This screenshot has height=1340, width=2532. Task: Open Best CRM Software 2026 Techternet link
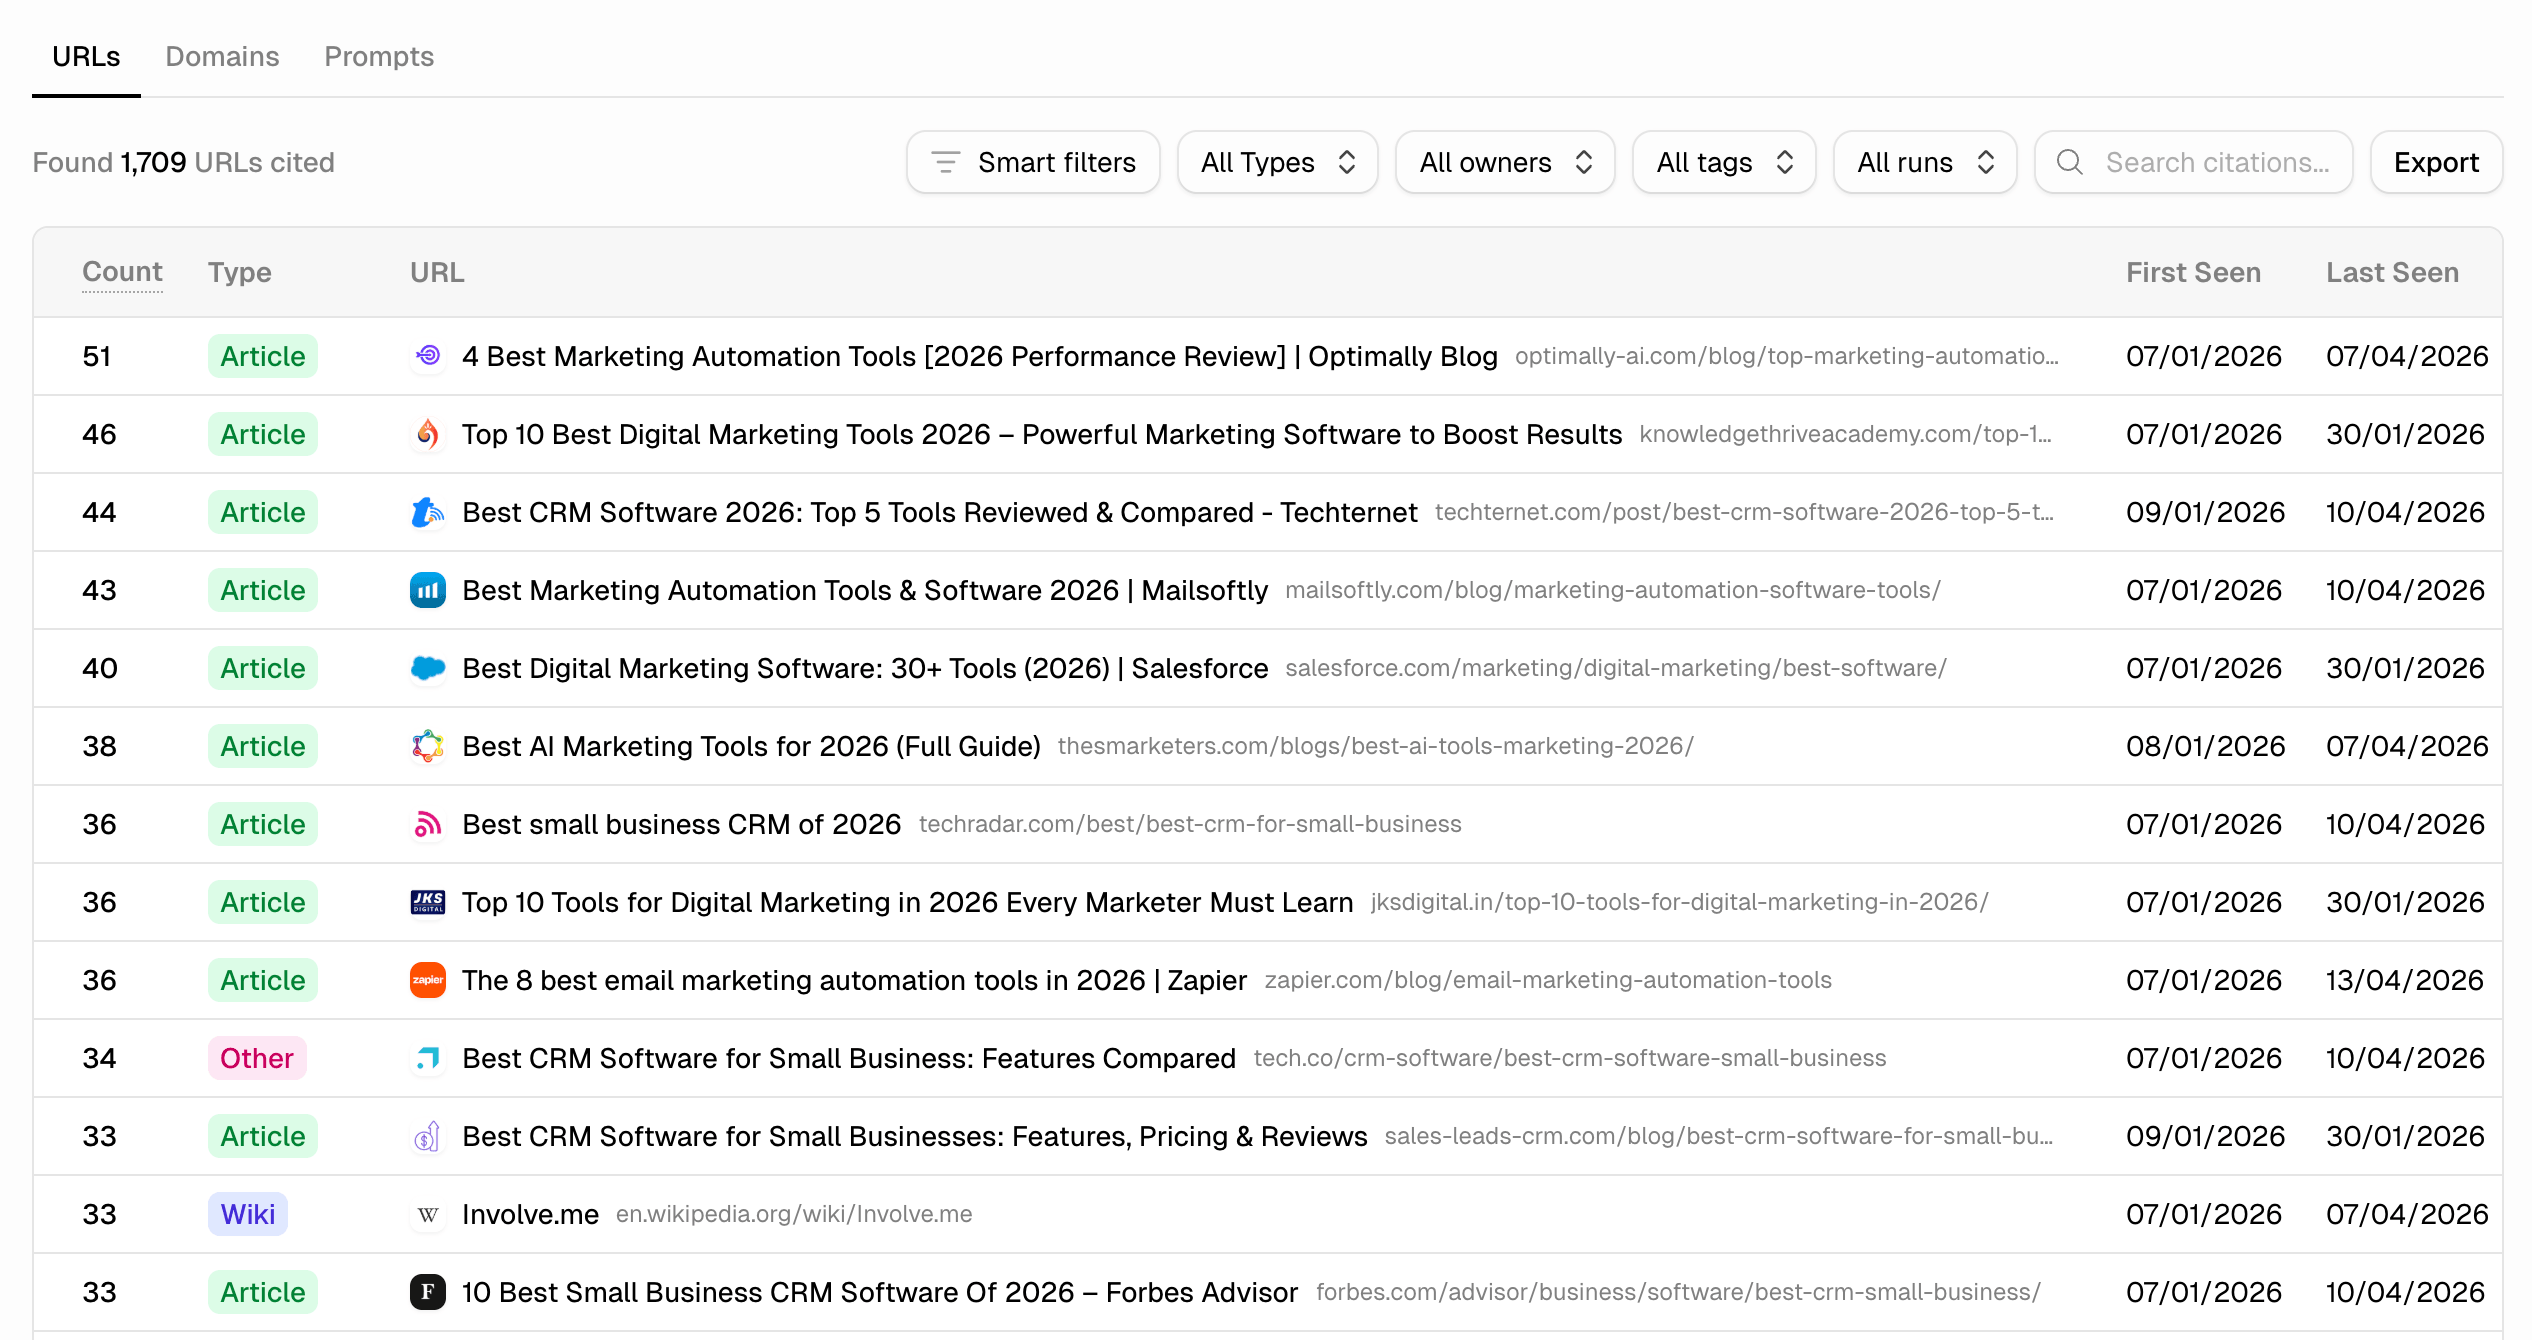pos(939,512)
